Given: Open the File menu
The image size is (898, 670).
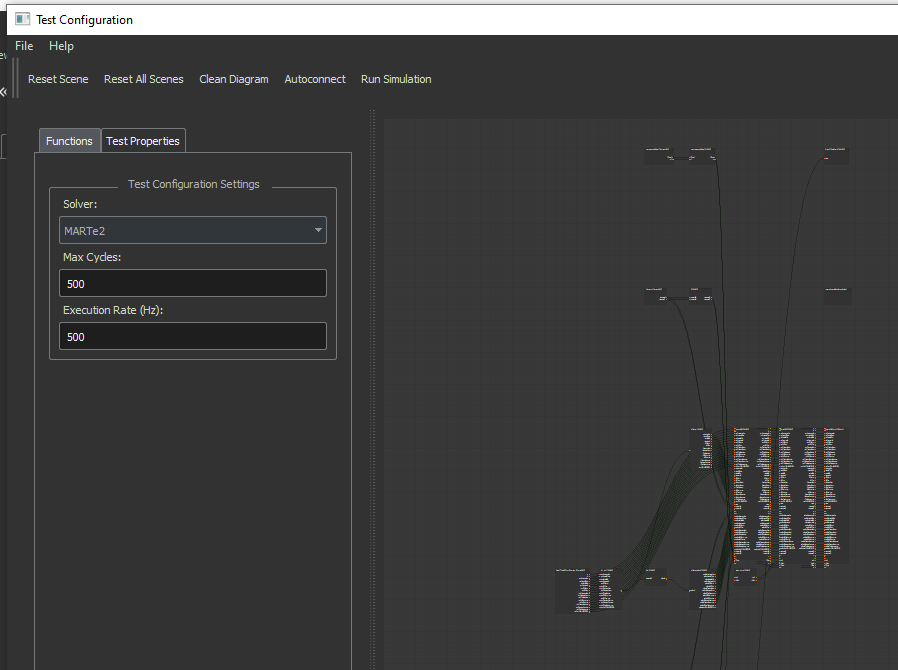Looking at the screenshot, I should (x=23, y=46).
